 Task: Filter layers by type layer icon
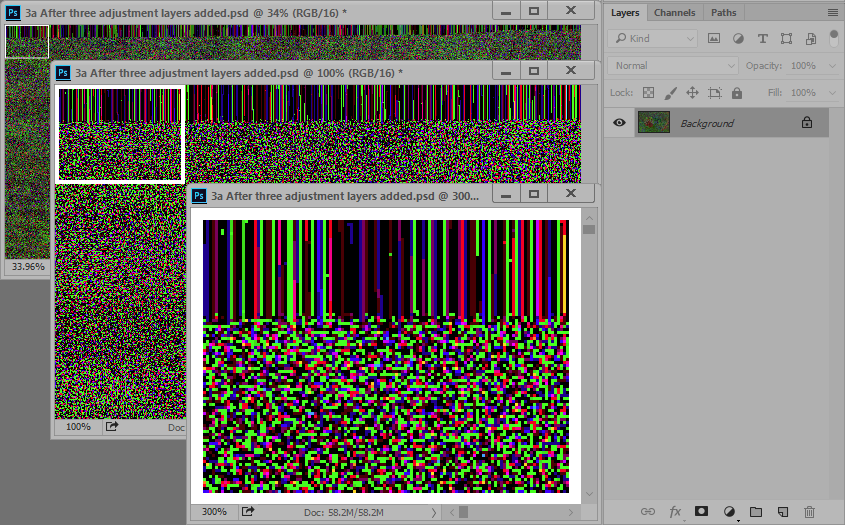click(763, 38)
